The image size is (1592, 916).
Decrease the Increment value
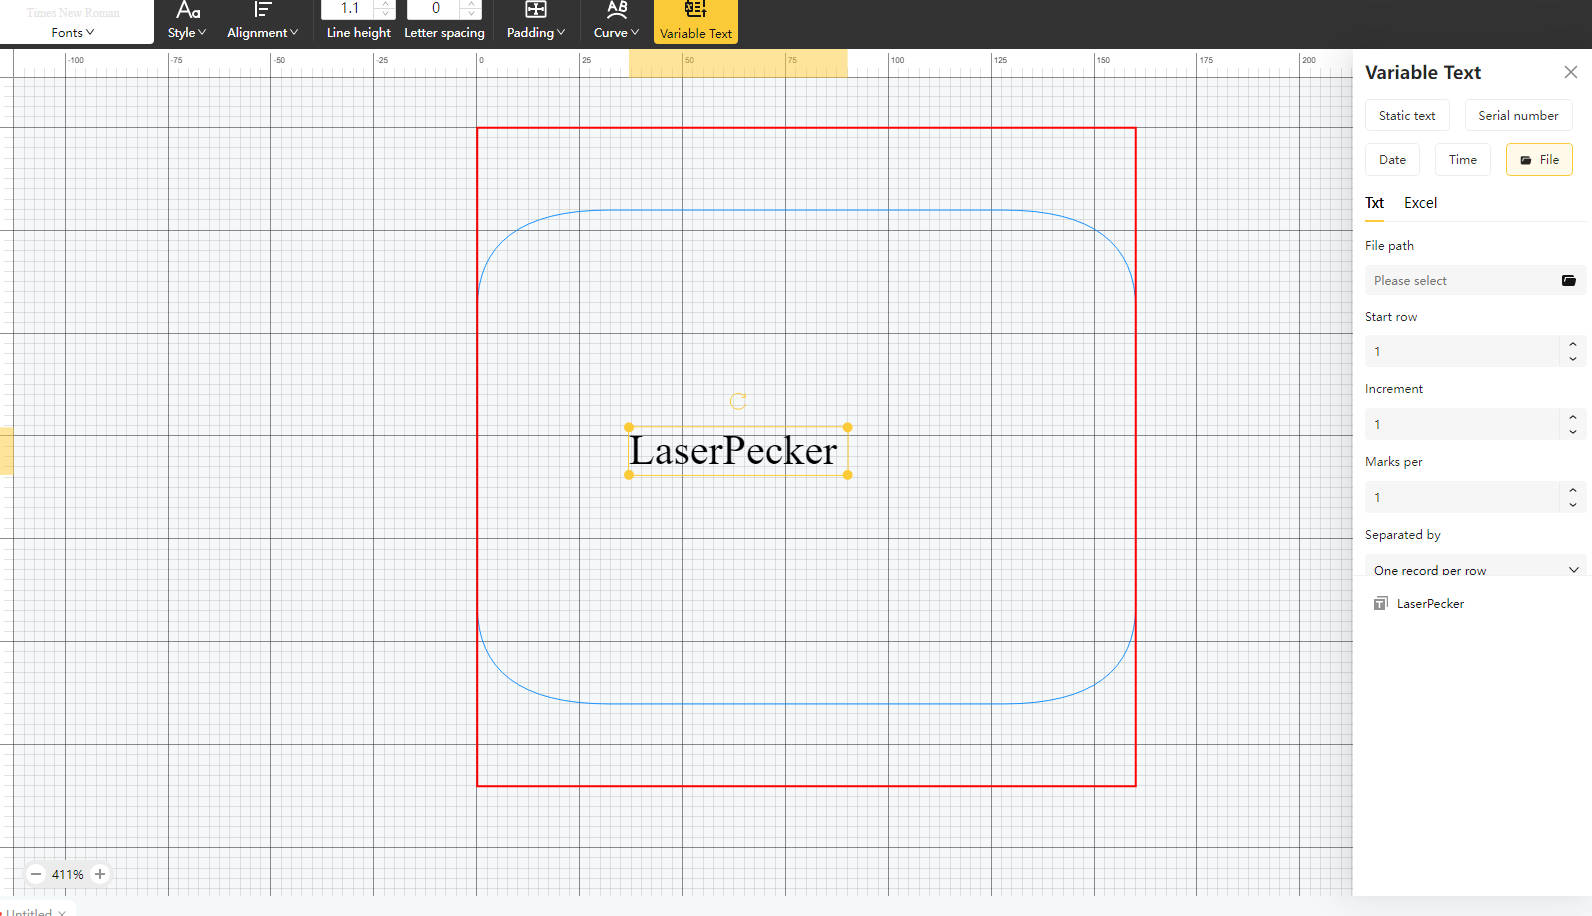(1572, 432)
